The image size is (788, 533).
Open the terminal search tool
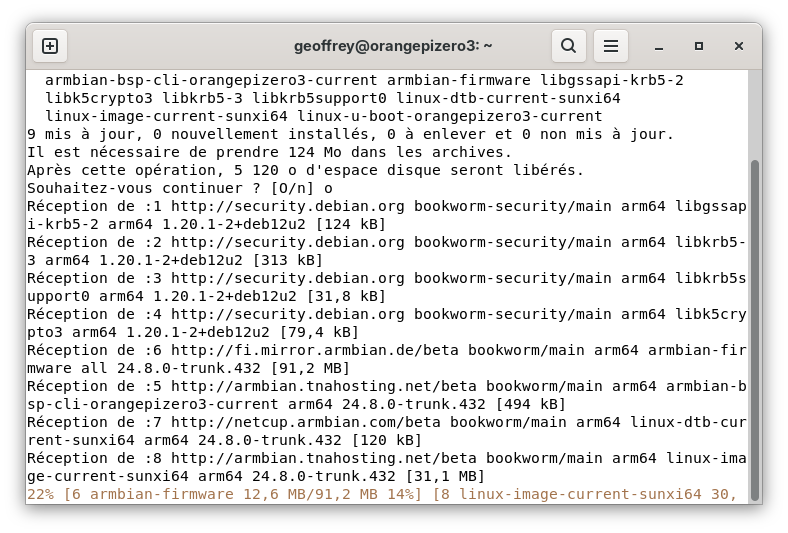[x=568, y=46]
